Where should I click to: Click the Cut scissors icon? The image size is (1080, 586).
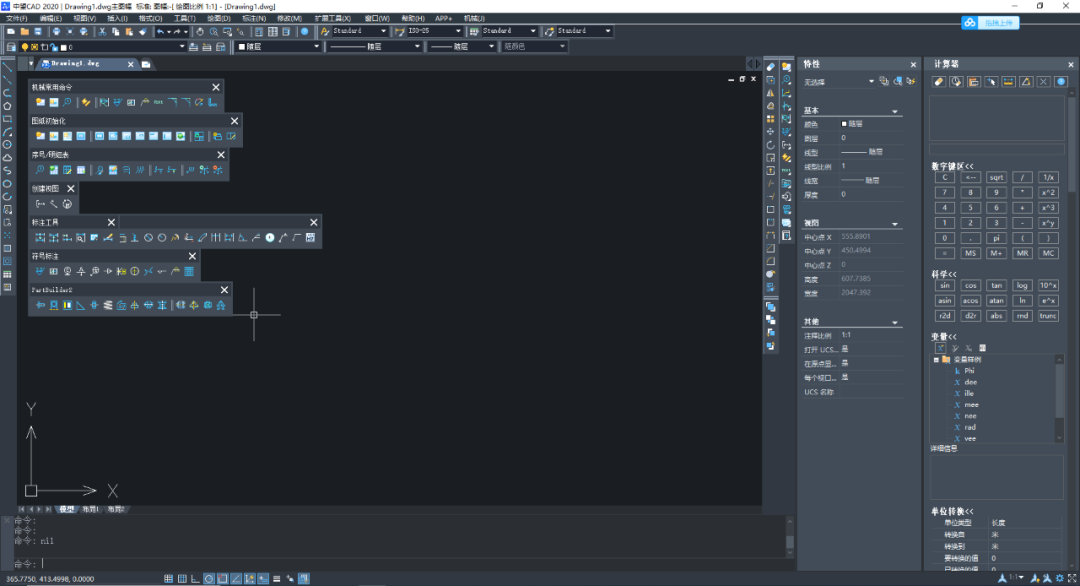pyautogui.click(x=102, y=32)
